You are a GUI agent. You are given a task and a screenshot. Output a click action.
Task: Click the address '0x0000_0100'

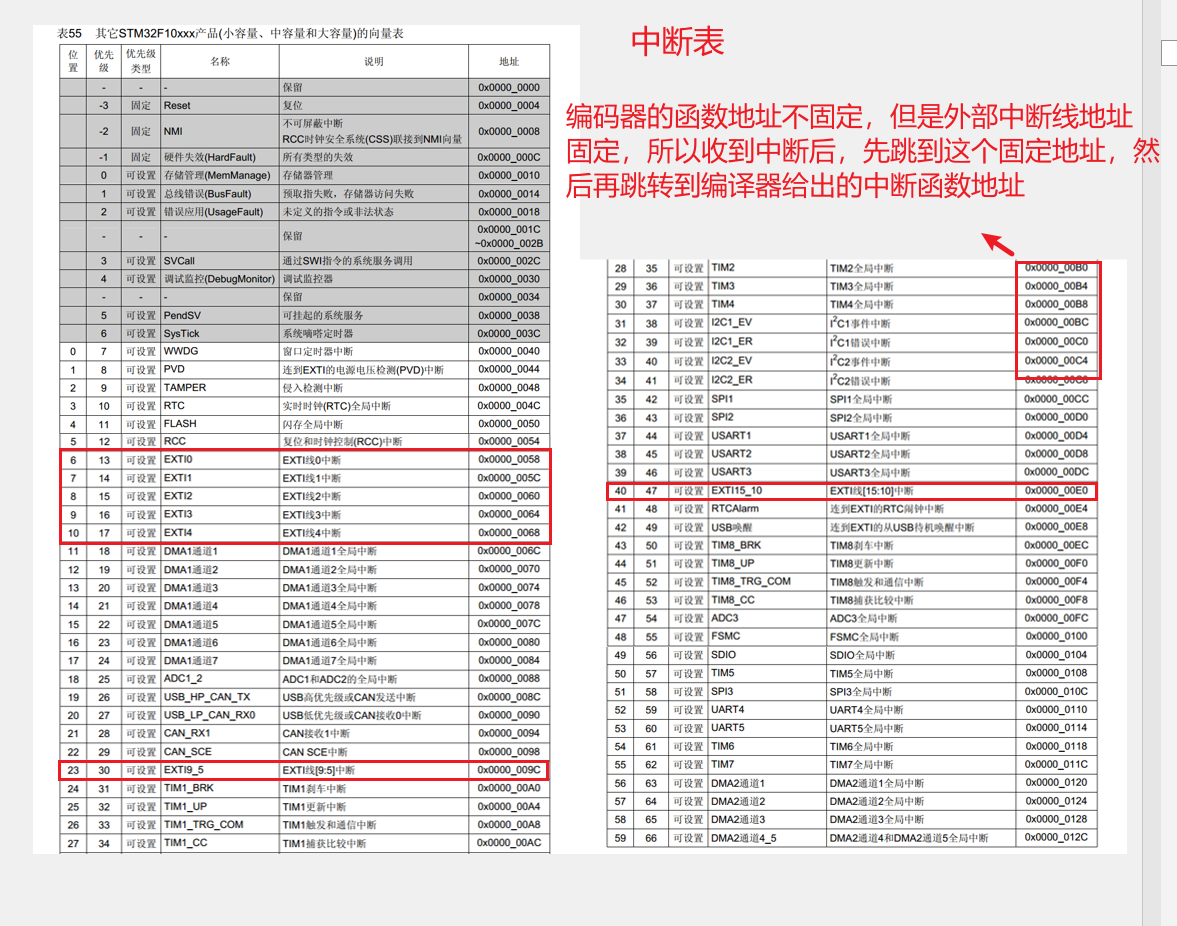(x=1056, y=636)
